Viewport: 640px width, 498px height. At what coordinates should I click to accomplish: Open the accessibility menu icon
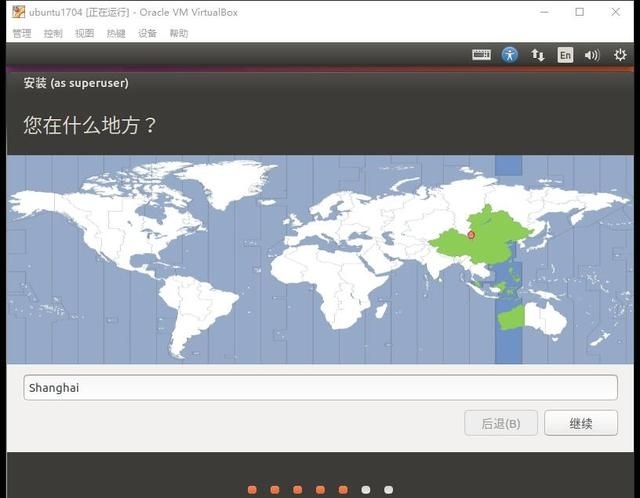pos(510,55)
